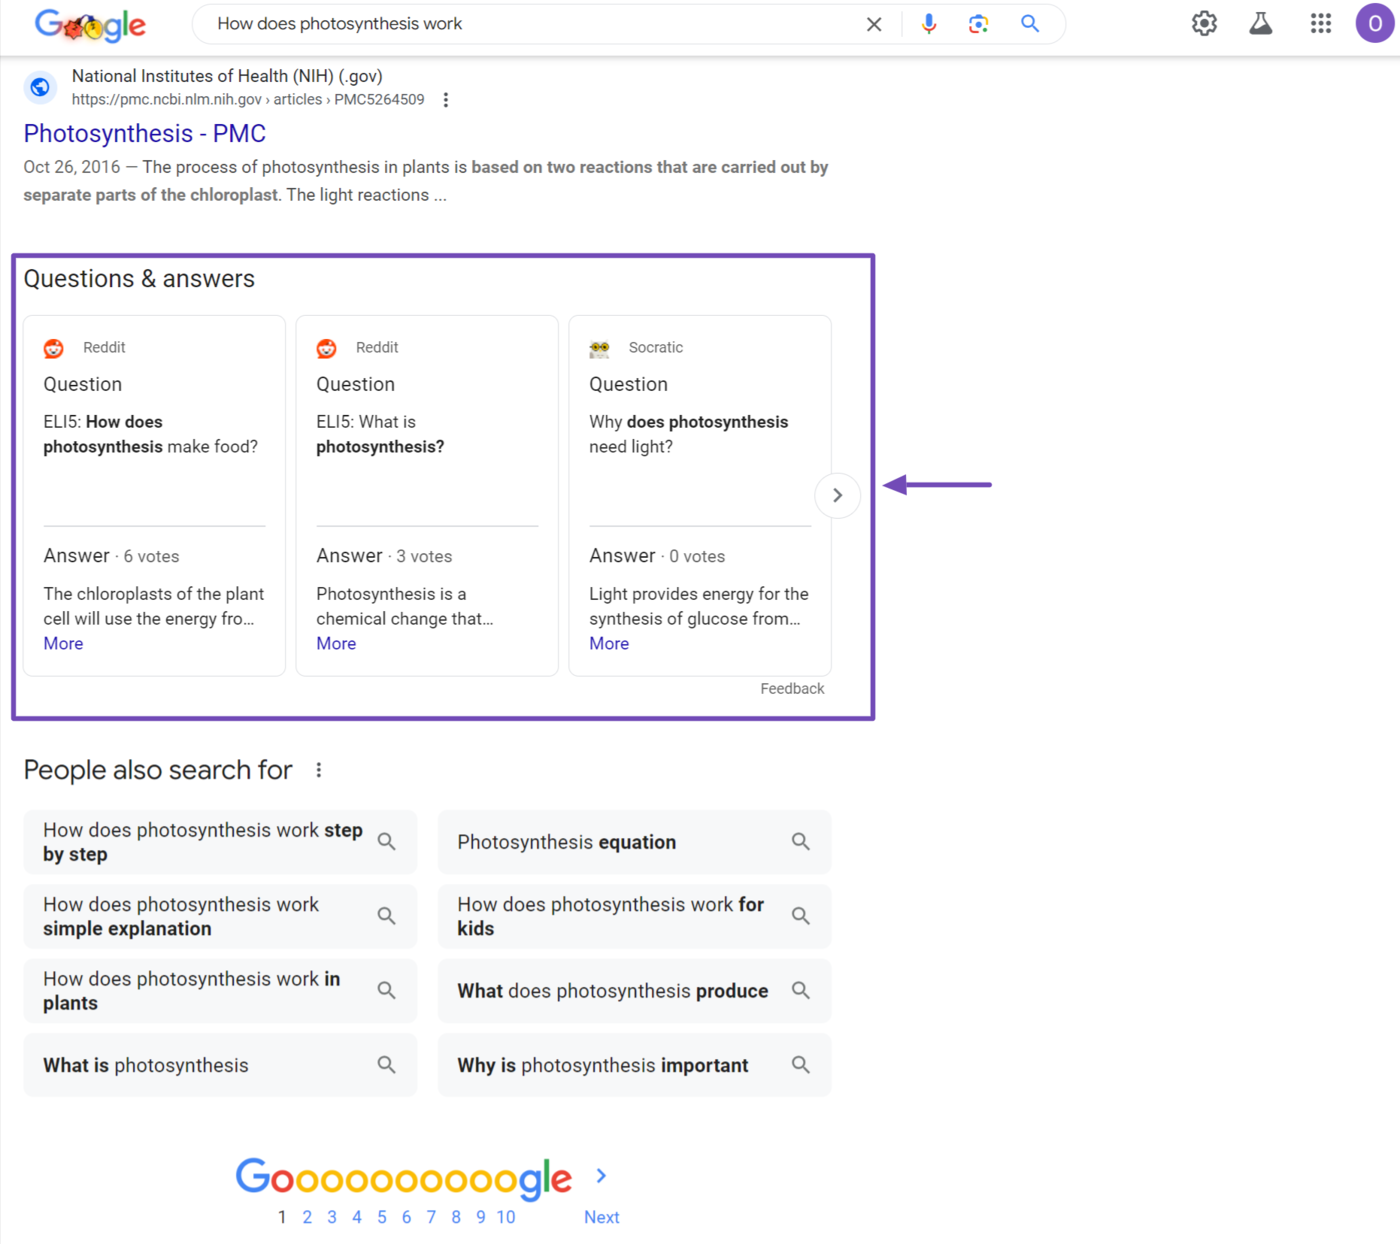Search 'How does photosynthesis work in plants'
Image resolution: width=1400 pixels, height=1244 pixels.
tap(220, 991)
